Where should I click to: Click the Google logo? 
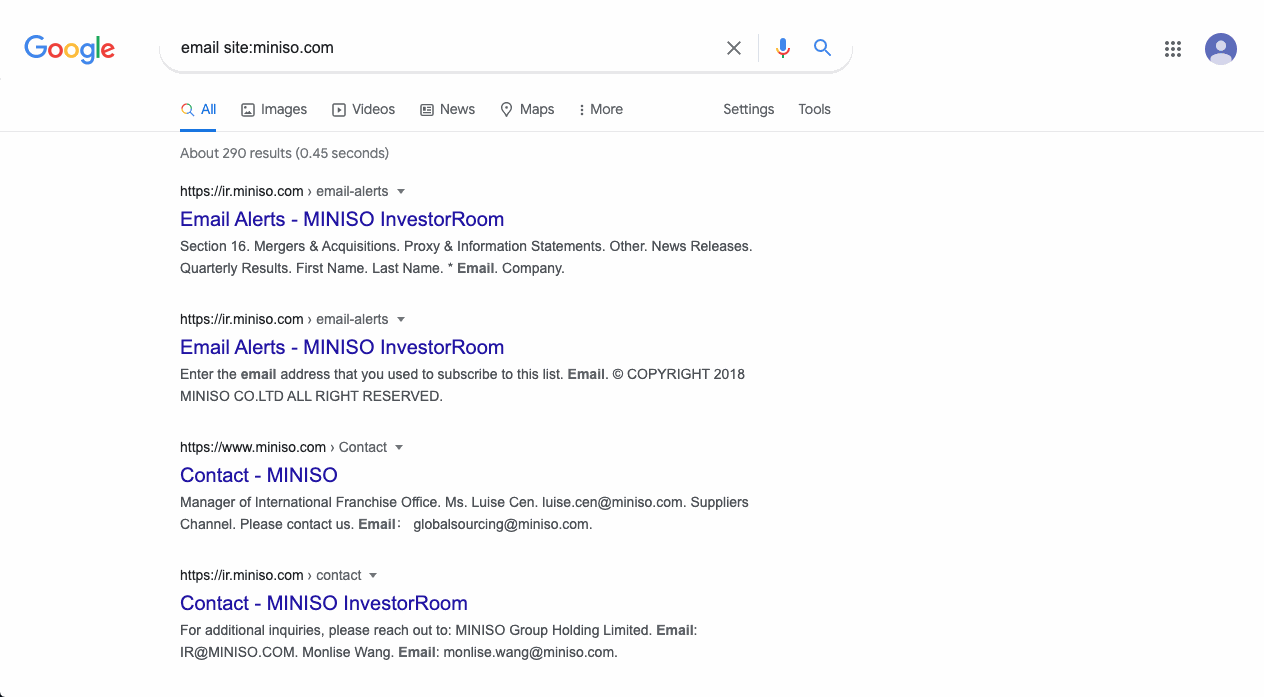[x=70, y=48]
